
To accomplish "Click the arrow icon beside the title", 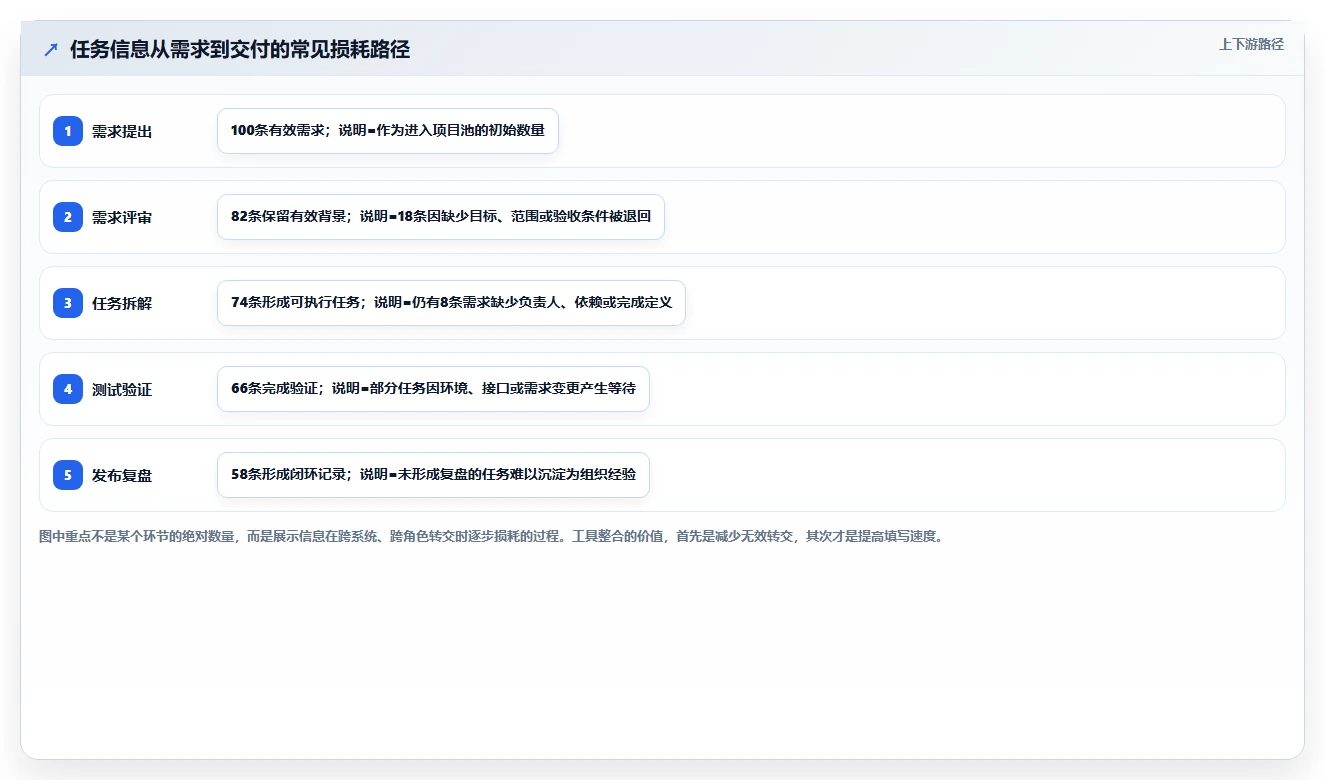I will pyautogui.click(x=51, y=49).
